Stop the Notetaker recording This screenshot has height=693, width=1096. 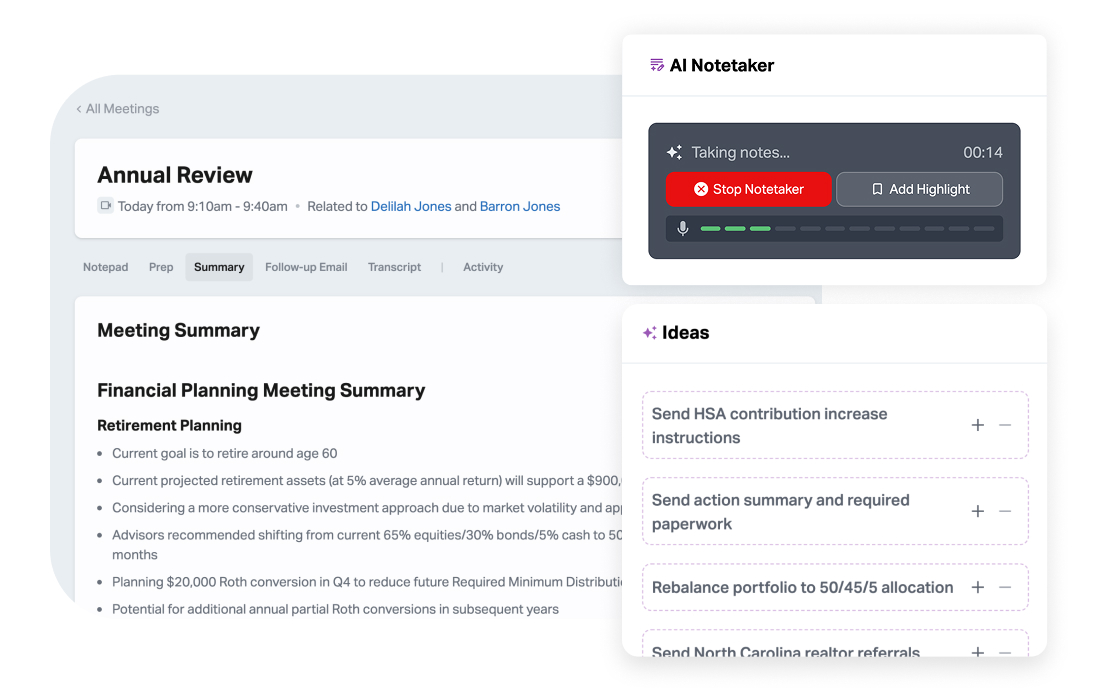[x=749, y=189]
